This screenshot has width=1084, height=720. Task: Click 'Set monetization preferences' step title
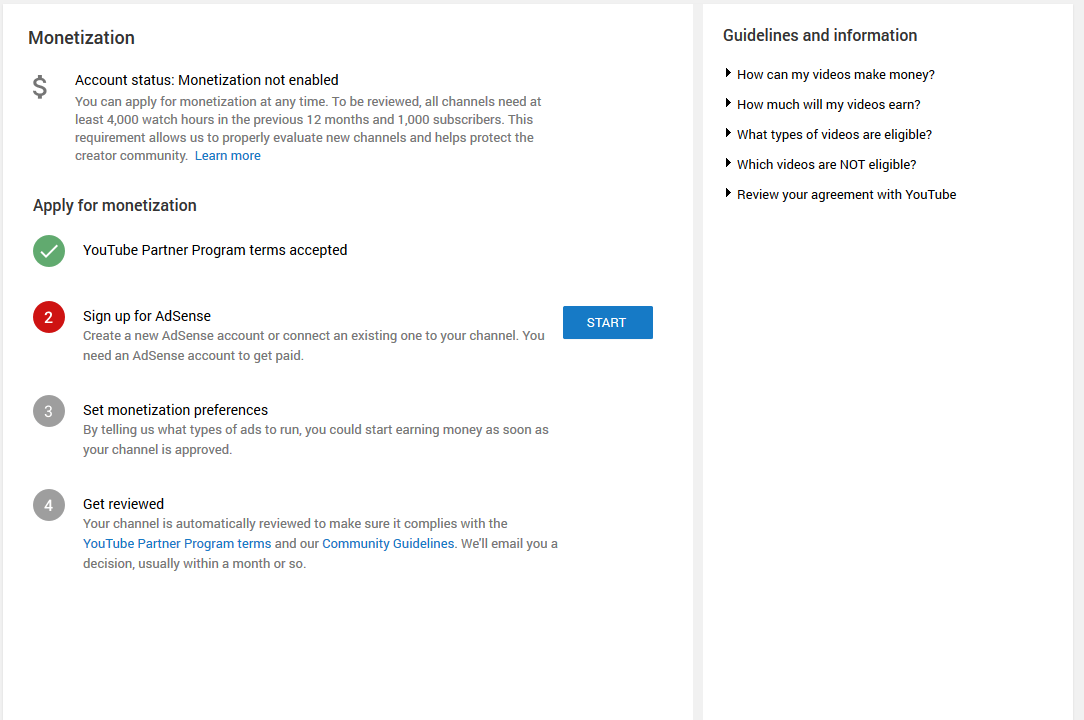[x=176, y=410]
